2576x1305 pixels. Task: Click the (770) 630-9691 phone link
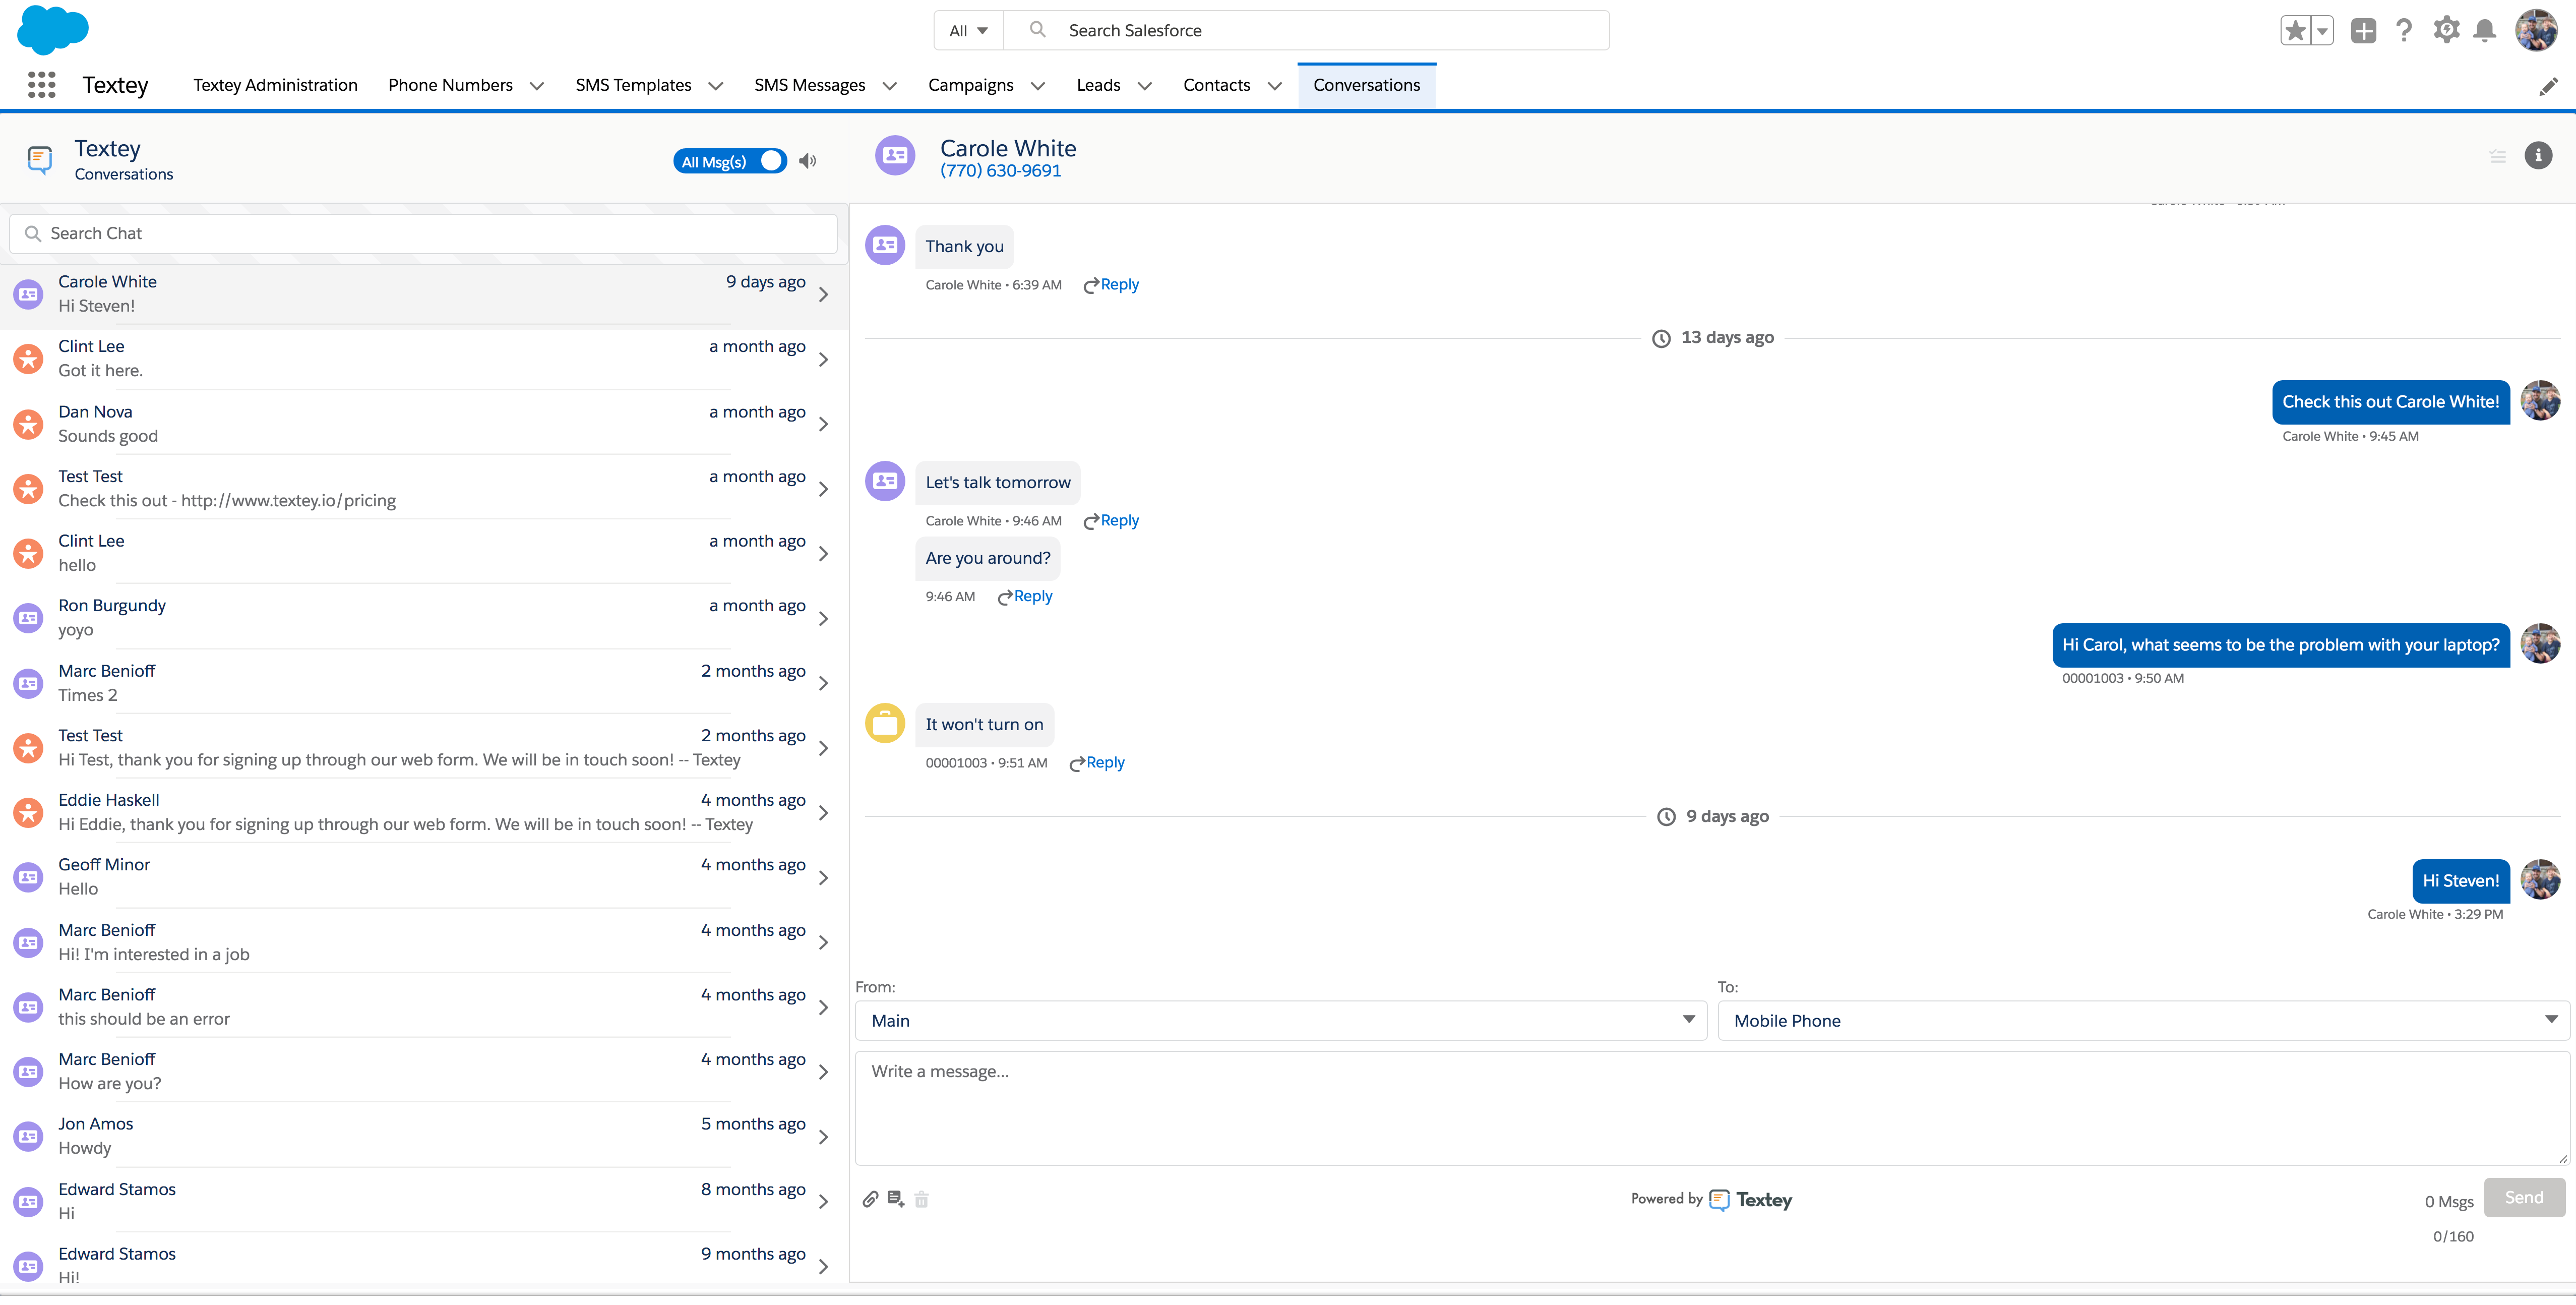click(1000, 171)
